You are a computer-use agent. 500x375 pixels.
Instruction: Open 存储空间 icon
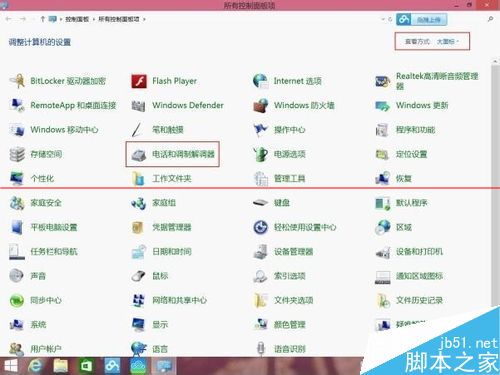click(17, 154)
